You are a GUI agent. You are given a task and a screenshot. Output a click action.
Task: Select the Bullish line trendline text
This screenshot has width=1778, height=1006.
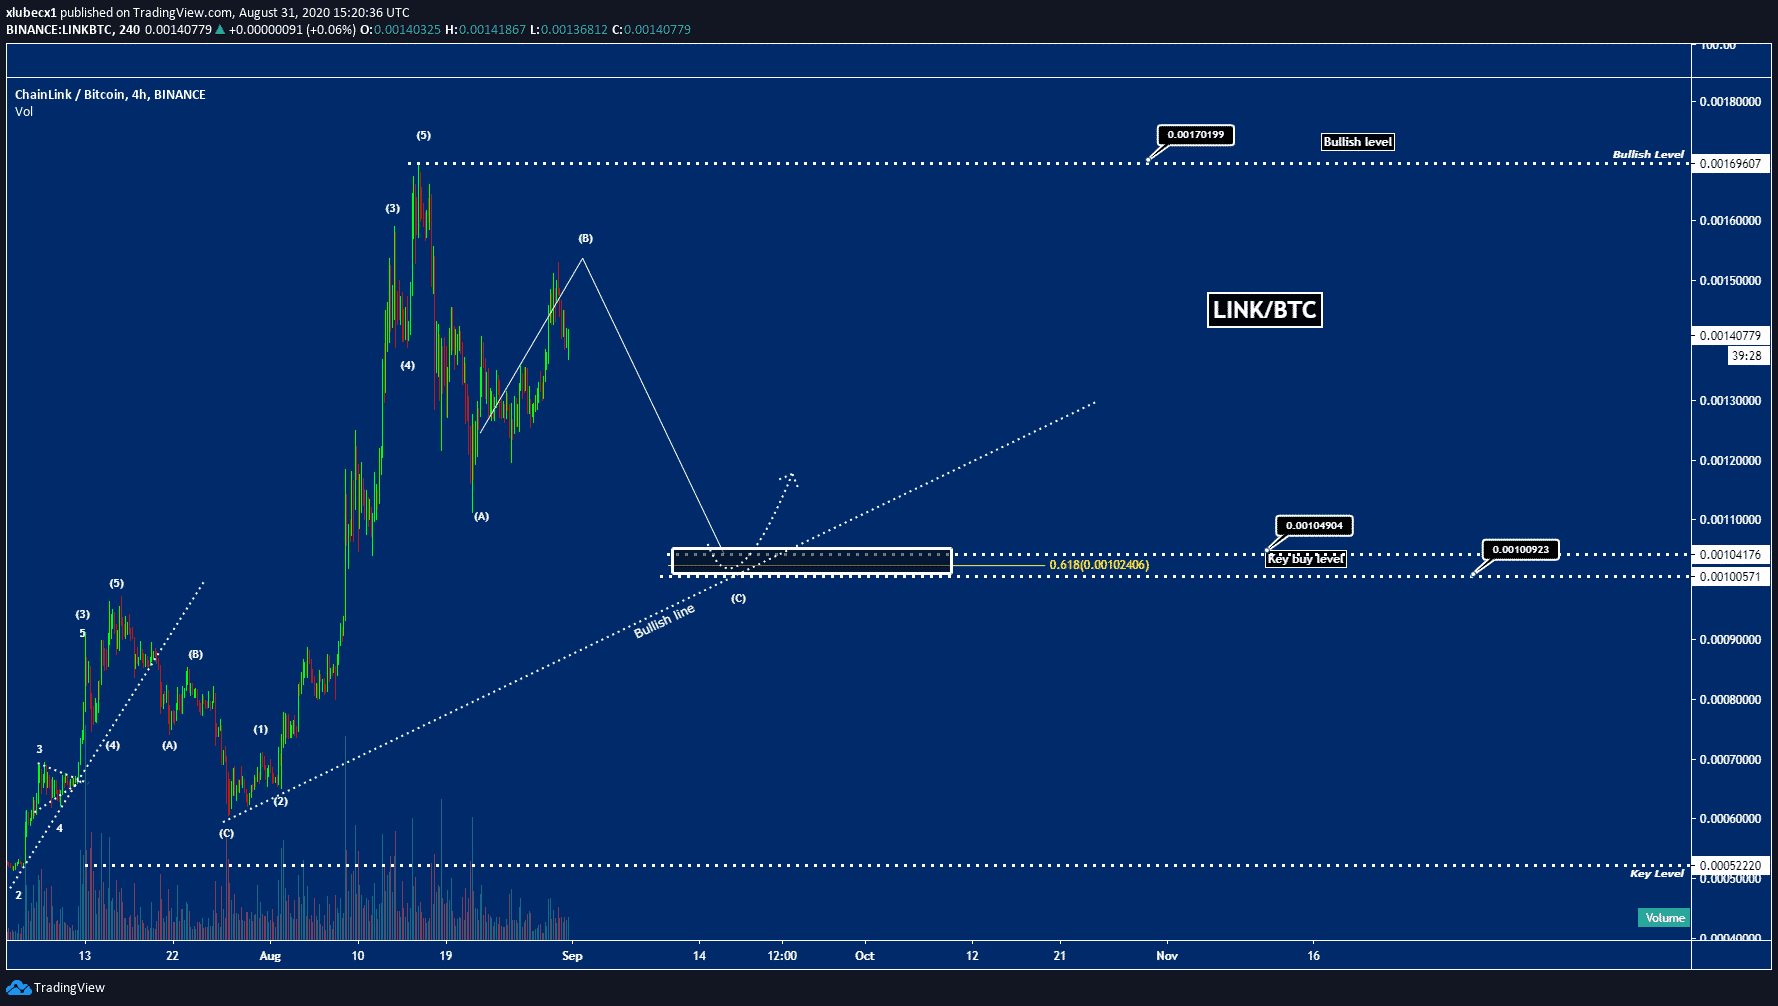tap(664, 622)
